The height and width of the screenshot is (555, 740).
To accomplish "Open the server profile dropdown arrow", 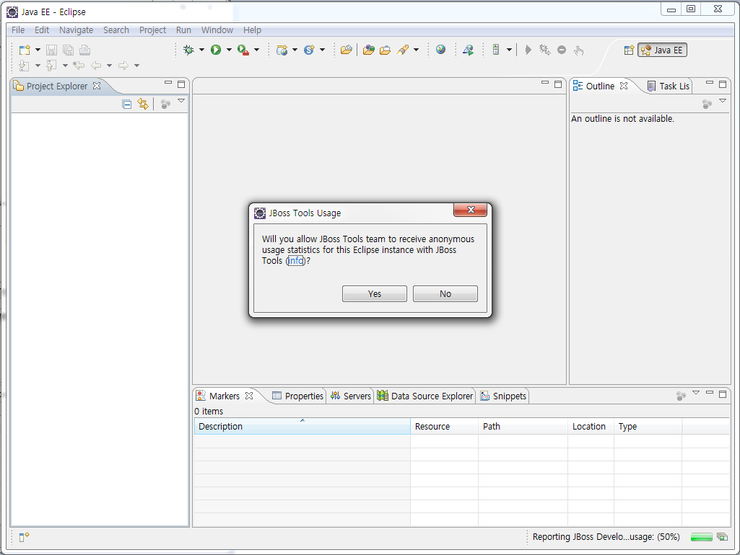I will click(509, 50).
